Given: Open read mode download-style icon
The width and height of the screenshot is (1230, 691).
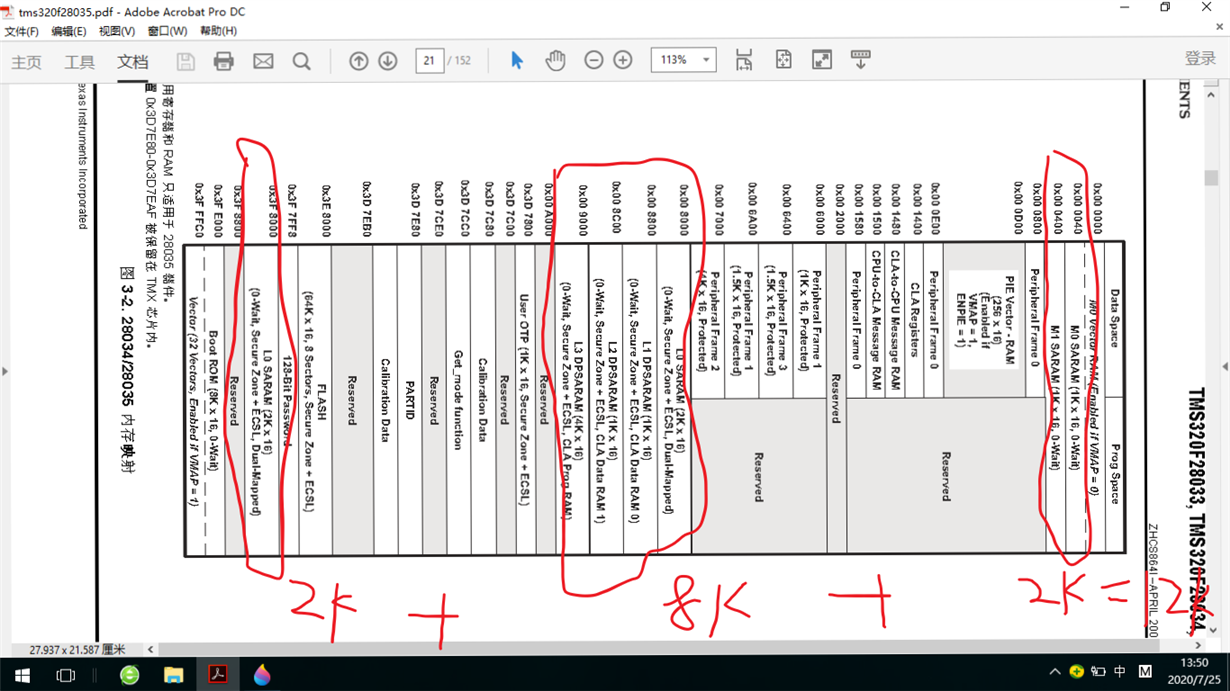Looking at the screenshot, I should pos(860,60).
